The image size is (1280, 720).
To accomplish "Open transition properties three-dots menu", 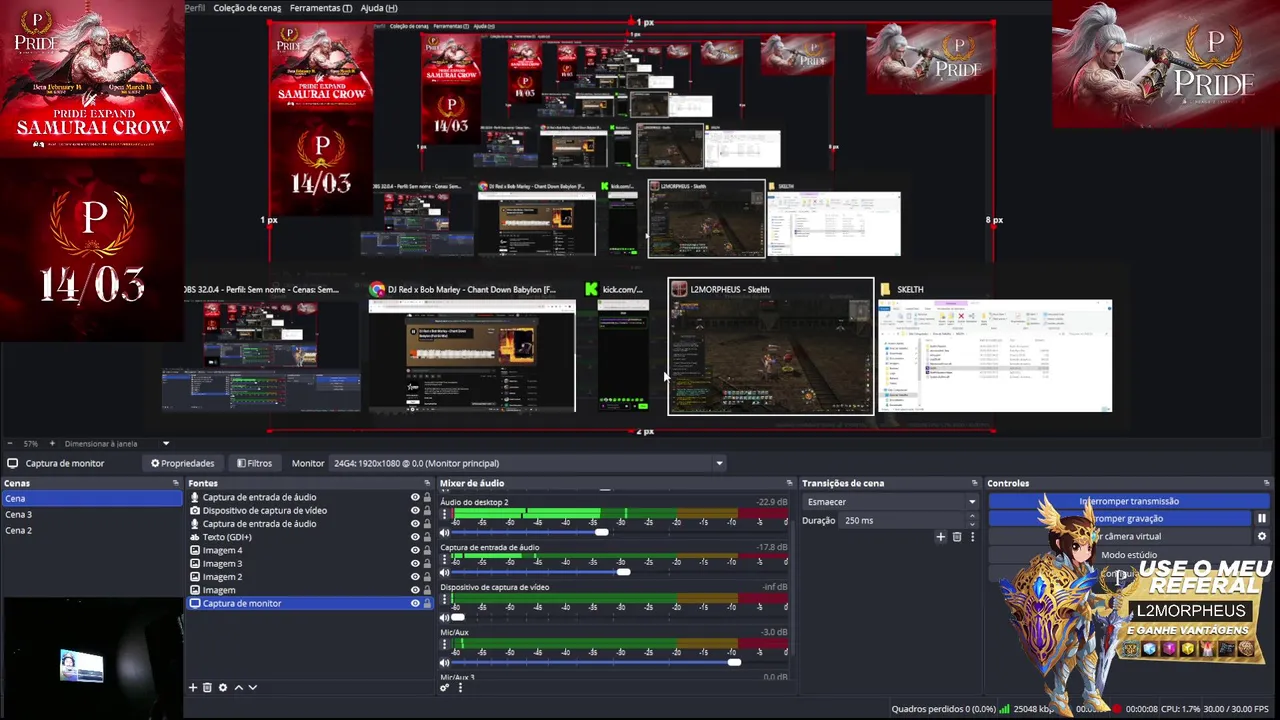I will pyautogui.click(x=972, y=537).
